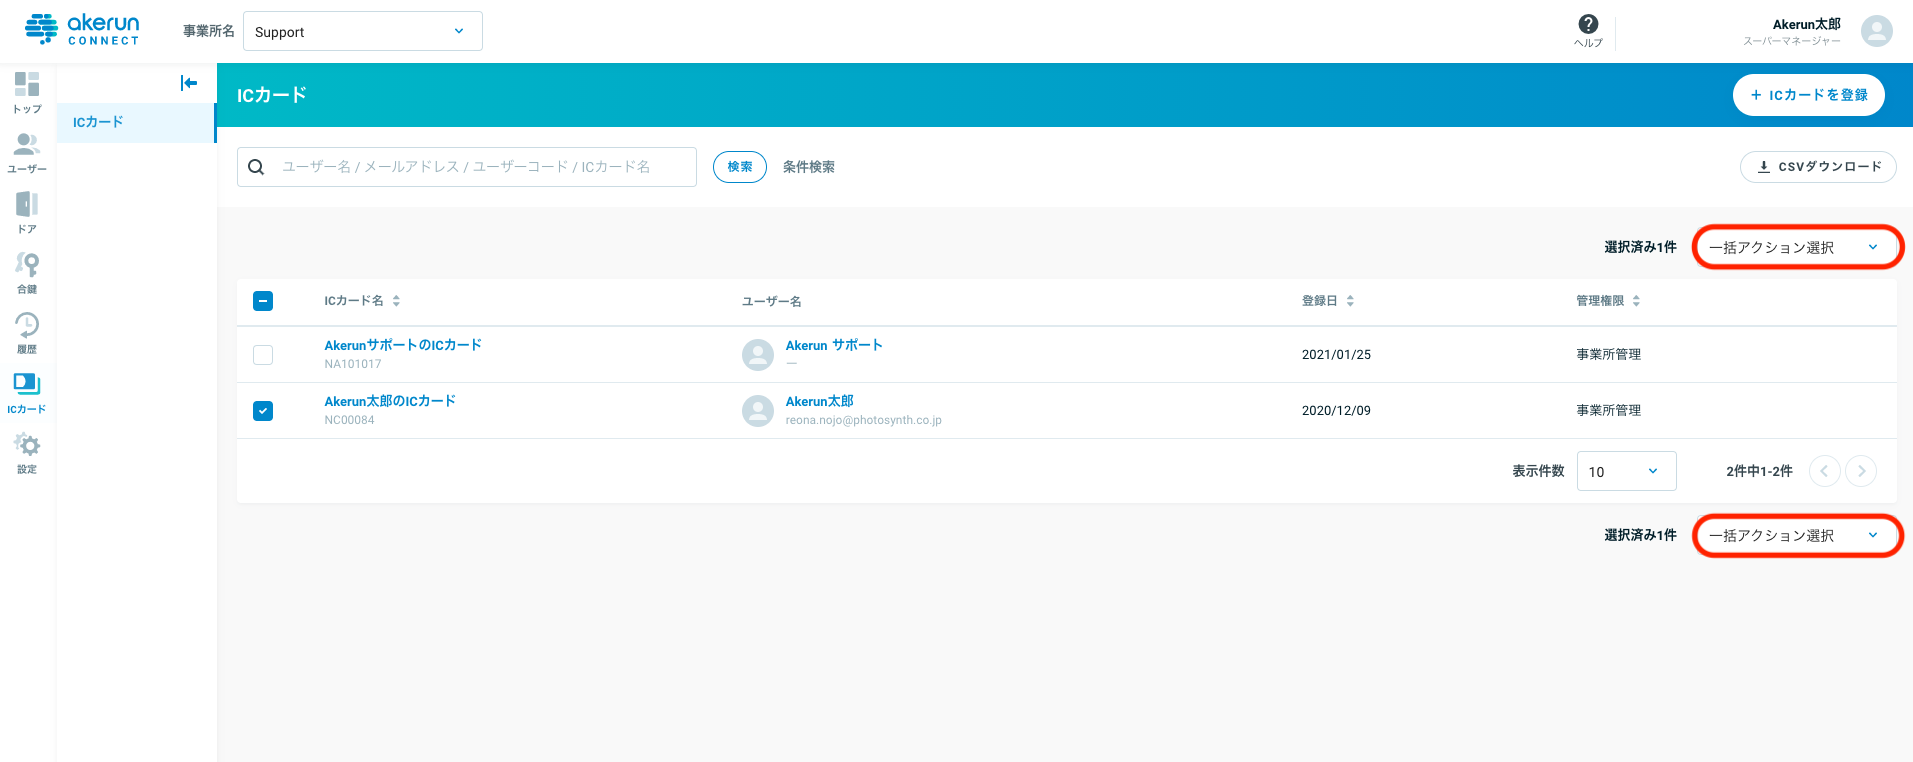The width and height of the screenshot is (1913, 762).
Task: Check the AkerunサポートのICカード row checkbox
Action: (x=263, y=355)
